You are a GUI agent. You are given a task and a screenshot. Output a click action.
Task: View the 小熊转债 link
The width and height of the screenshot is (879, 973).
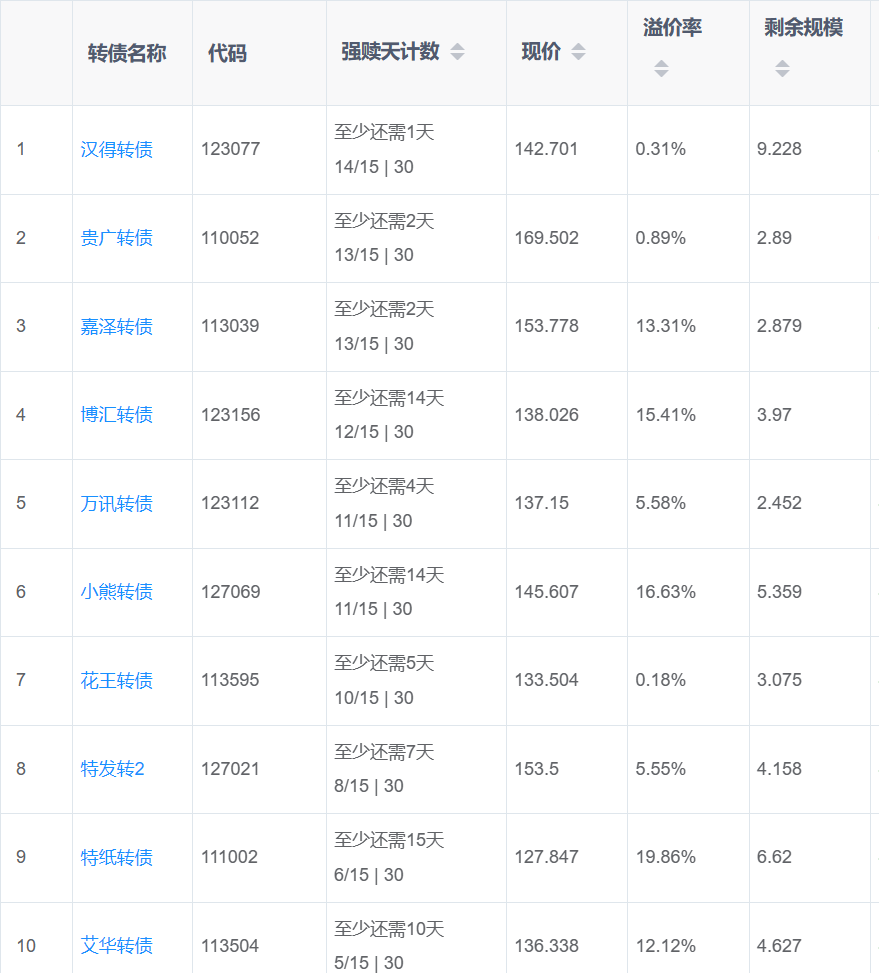(117, 592)
